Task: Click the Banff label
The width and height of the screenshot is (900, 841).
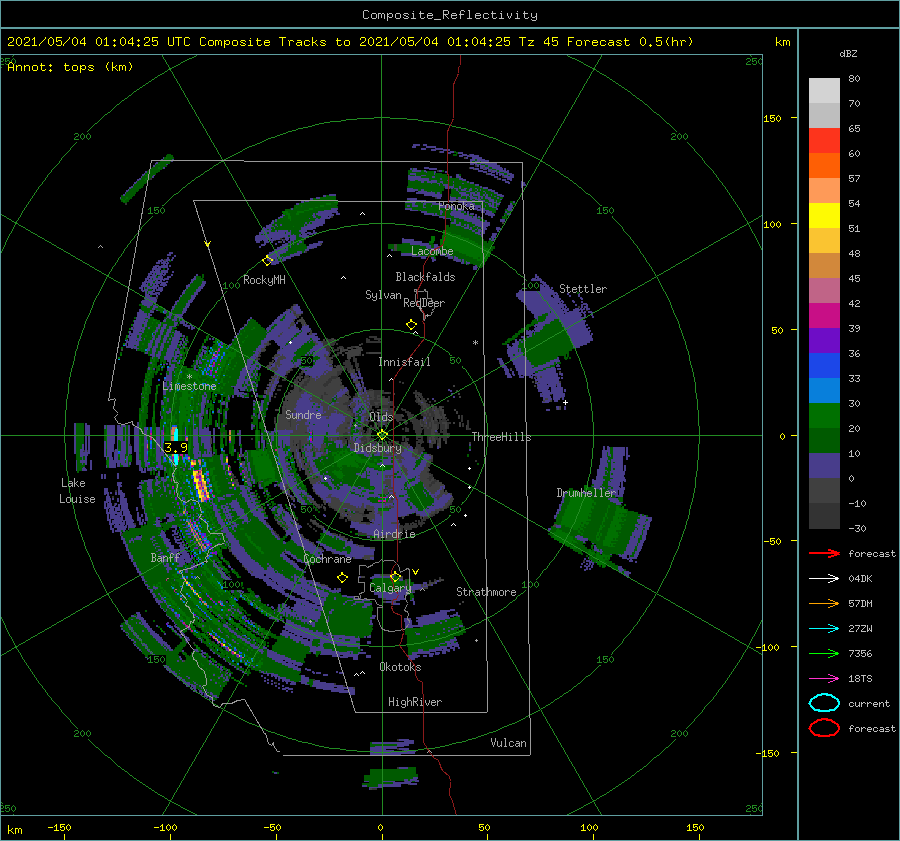Action: (x=165, y=557)
